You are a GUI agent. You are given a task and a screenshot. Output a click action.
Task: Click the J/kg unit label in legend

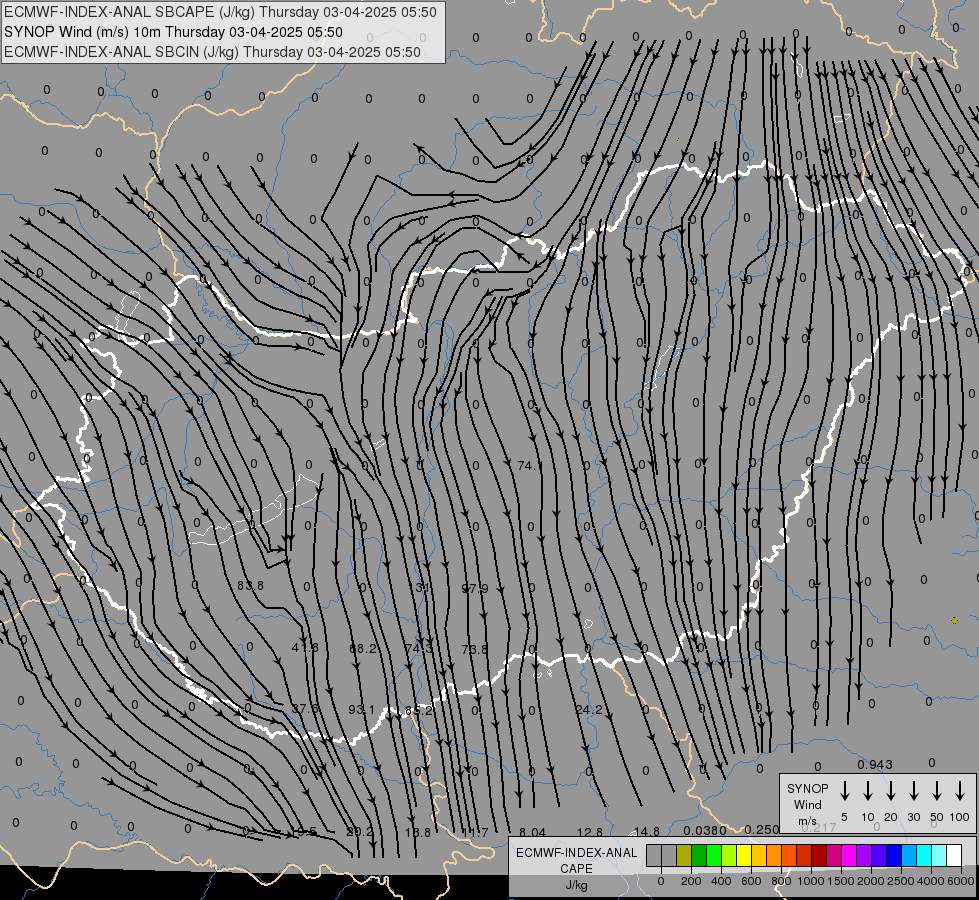coord(576,885)
